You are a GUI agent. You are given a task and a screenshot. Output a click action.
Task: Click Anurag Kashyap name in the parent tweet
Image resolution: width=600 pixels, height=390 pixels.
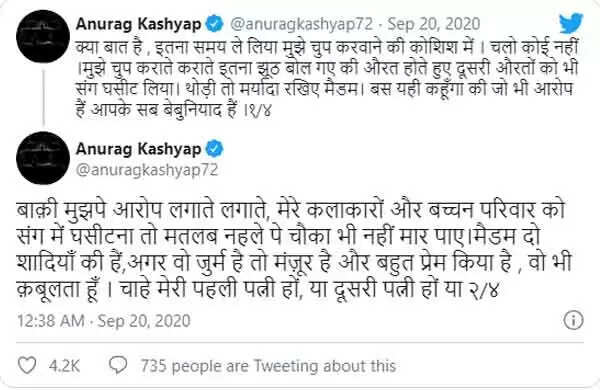138,24
